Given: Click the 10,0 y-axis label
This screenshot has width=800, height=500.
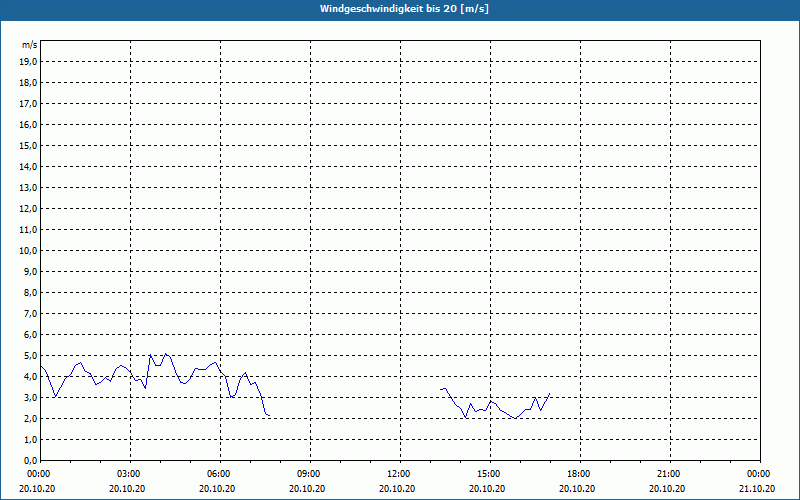Looking at the screenshot, I should [x=29, y=251].
